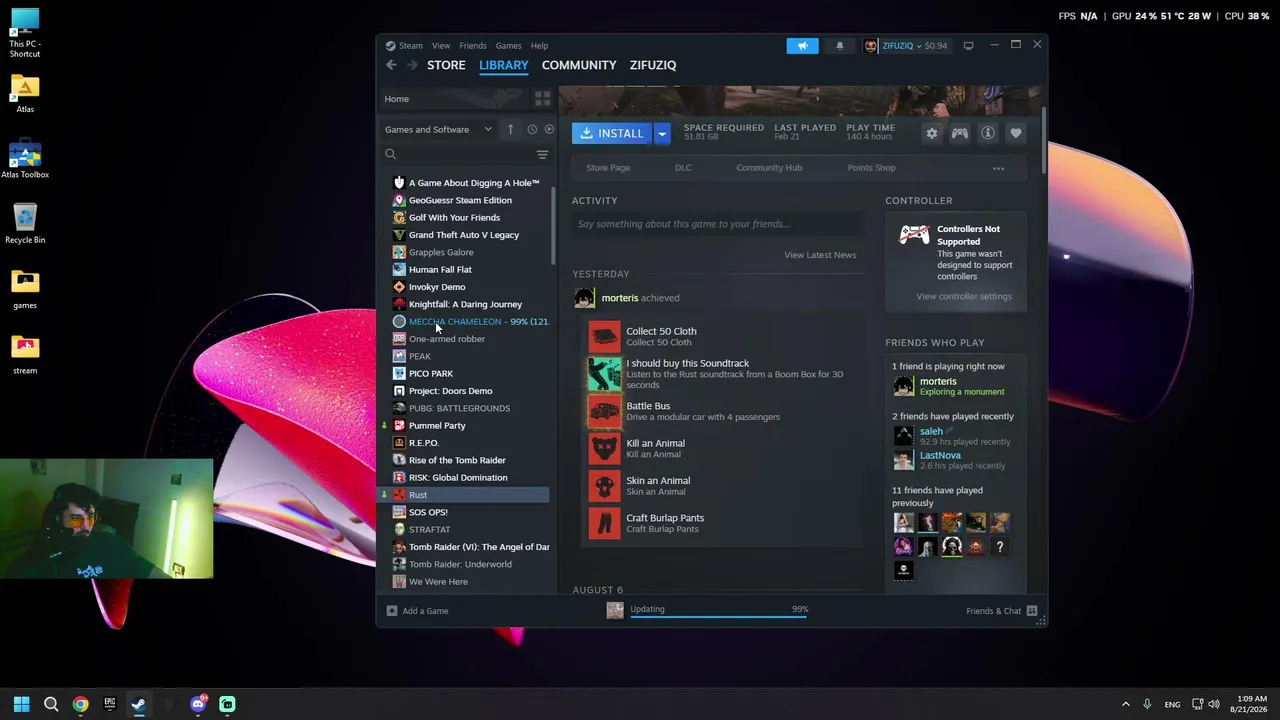Screen dimensions: 1280x720
Task: Open the Points Shop link
Action: click(871, 168)
